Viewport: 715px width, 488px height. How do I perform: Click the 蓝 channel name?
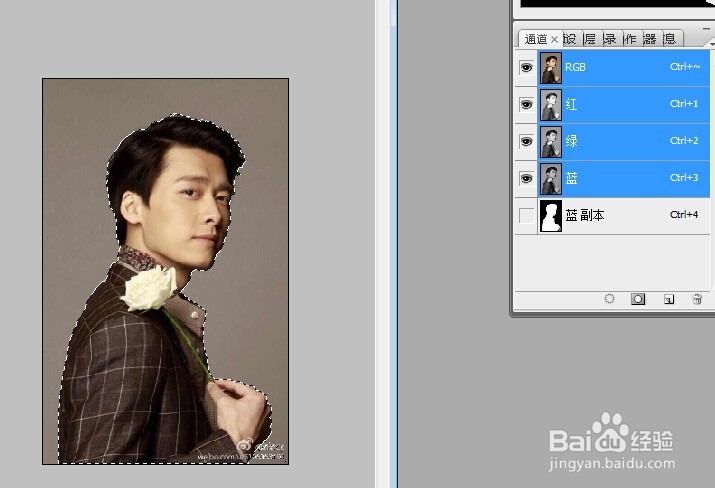[x=571, y=178]
